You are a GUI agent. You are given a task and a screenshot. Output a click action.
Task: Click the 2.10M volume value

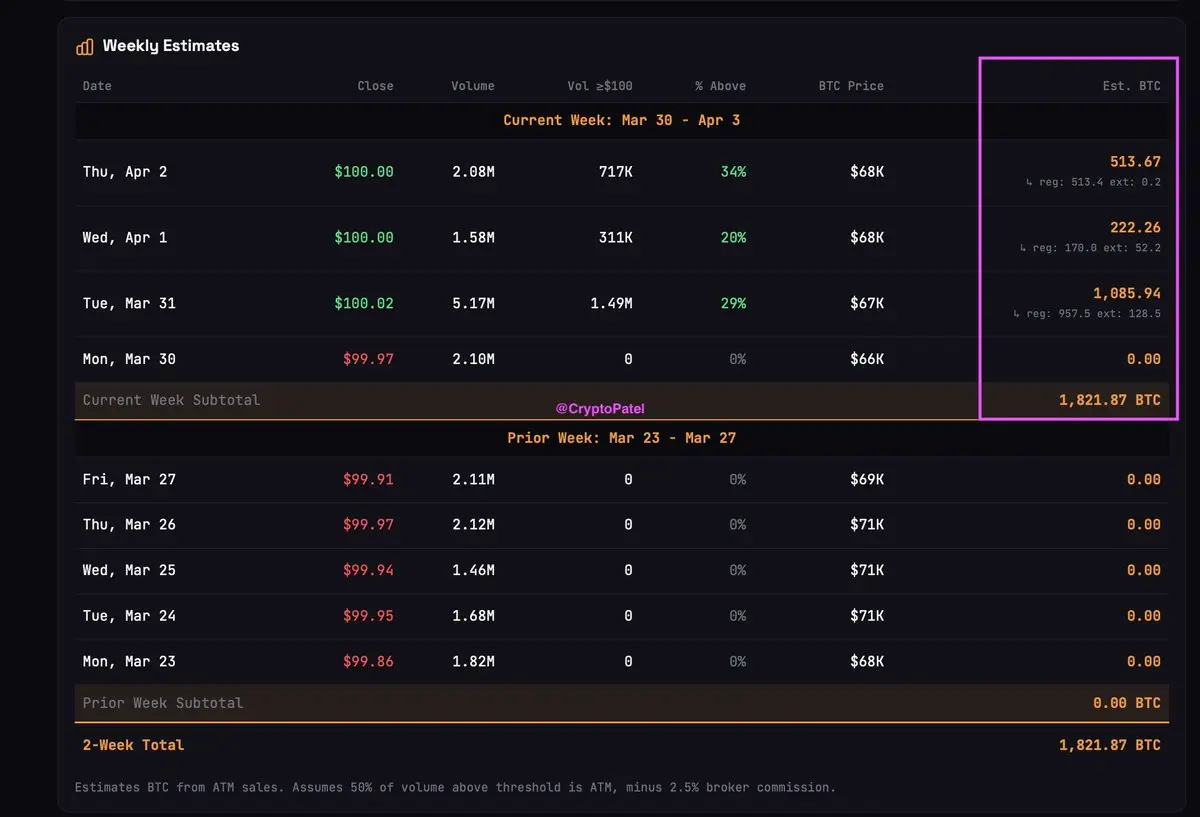[x=472, y=359]
